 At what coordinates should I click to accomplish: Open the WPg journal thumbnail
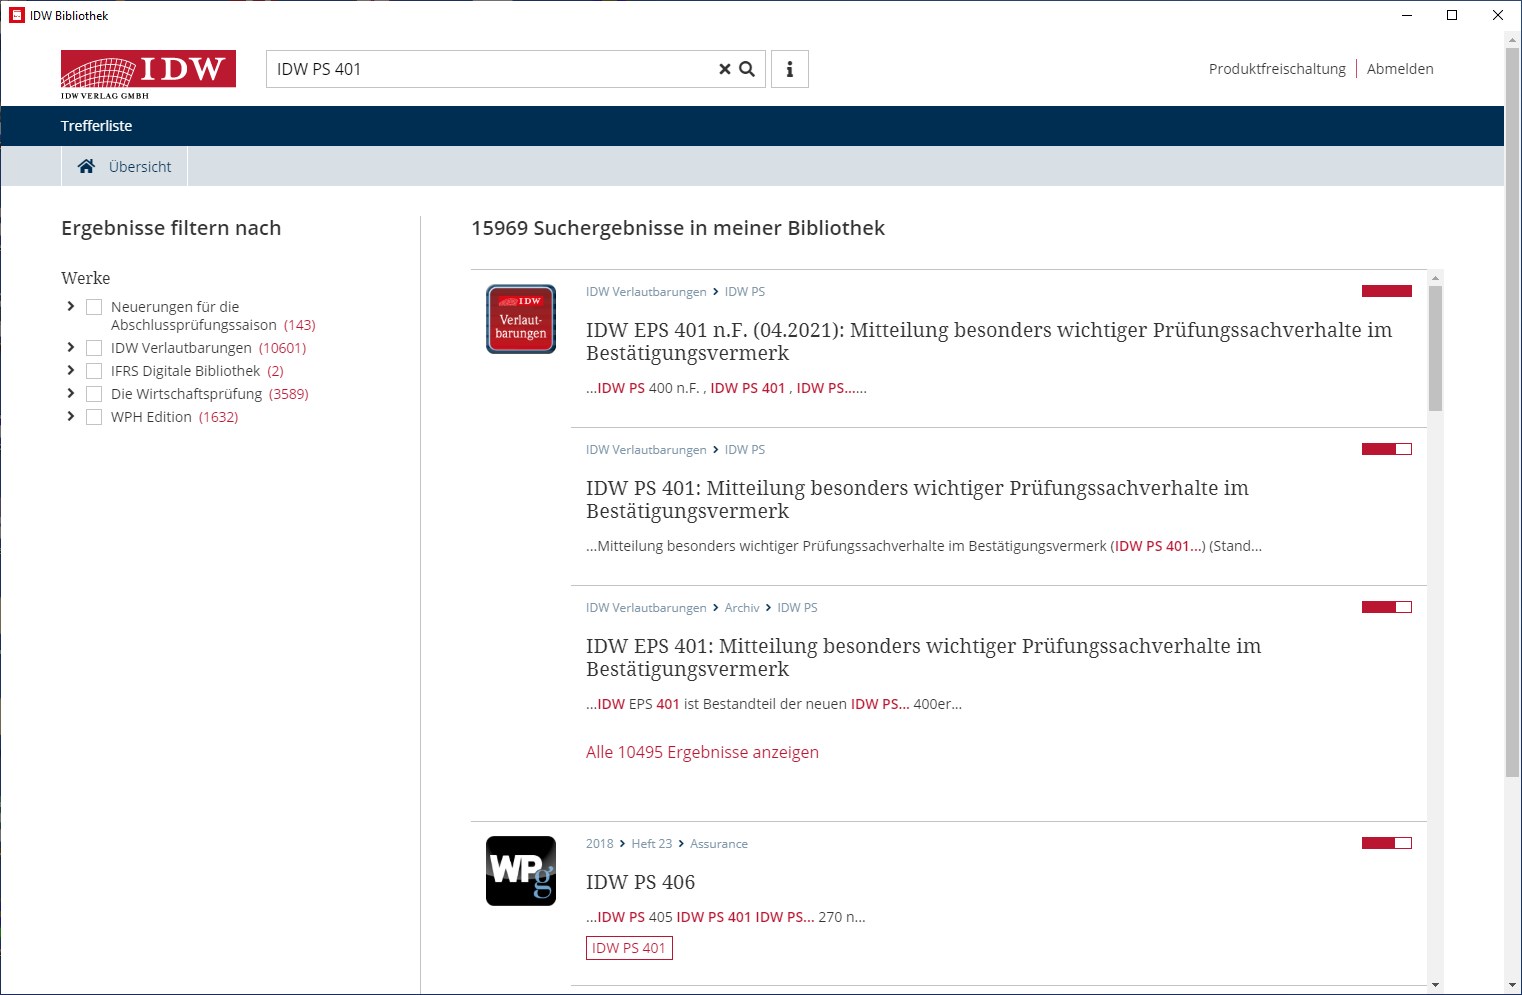[521, 871]
